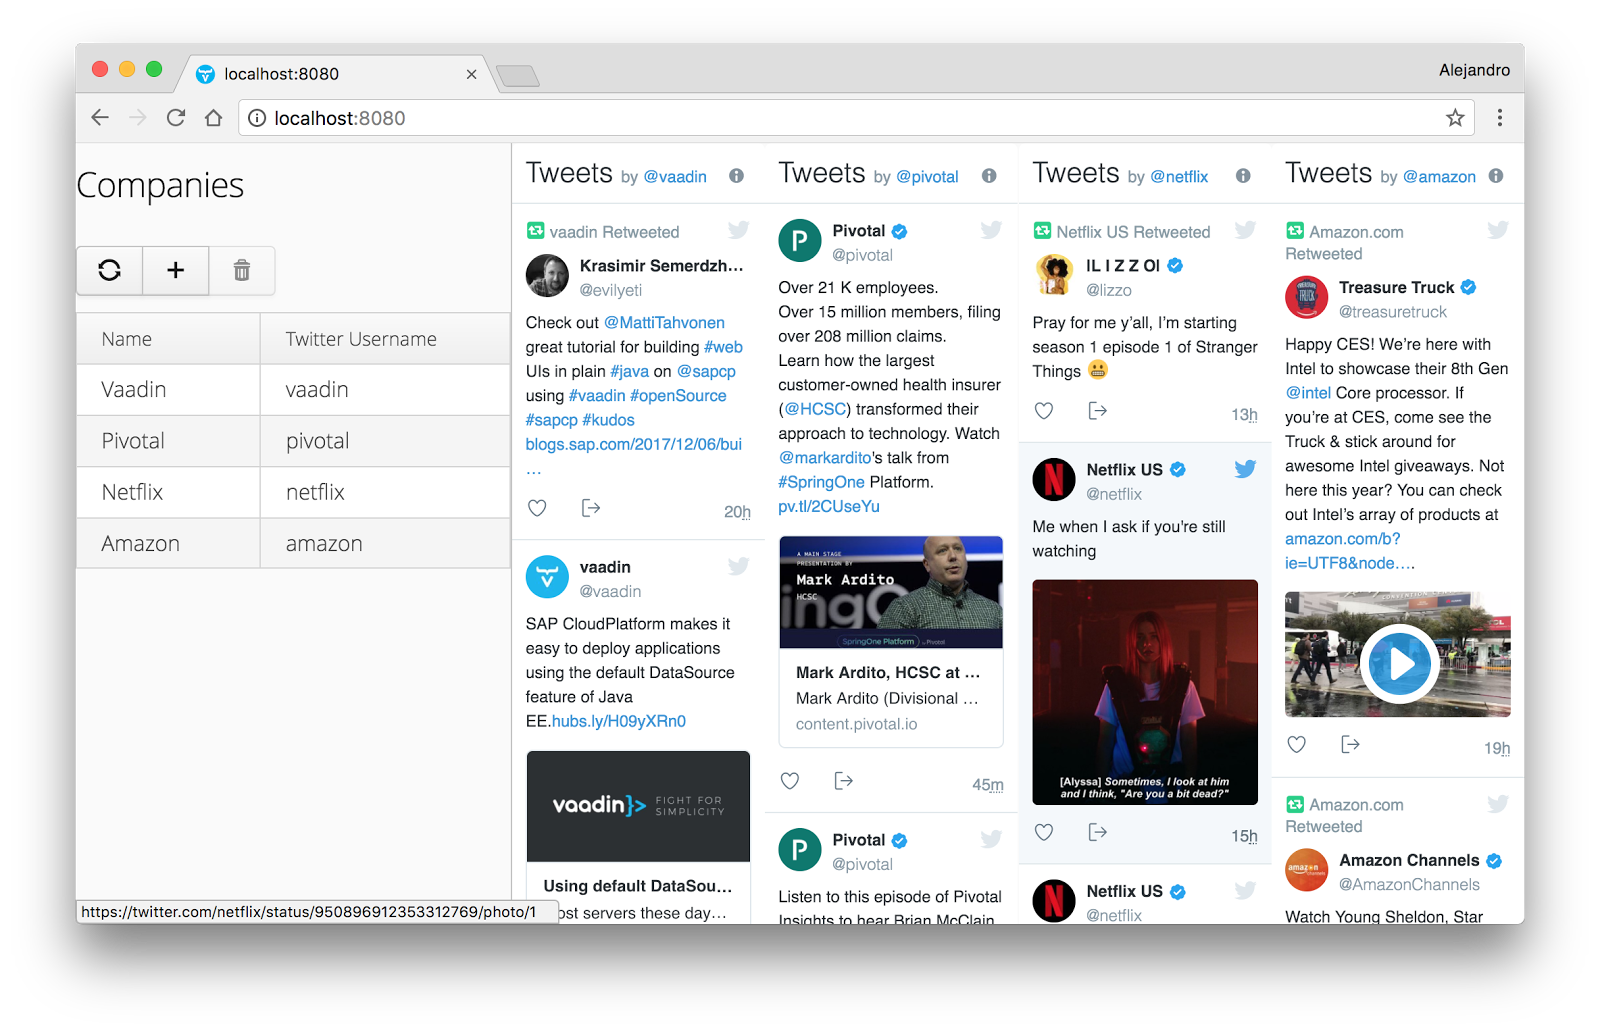
Task: Click the trash delete icon
Action: [x=242, y=270]
